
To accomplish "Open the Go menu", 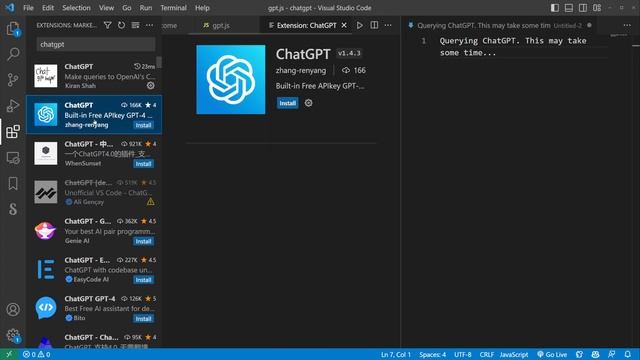I will tap(127, 8).
